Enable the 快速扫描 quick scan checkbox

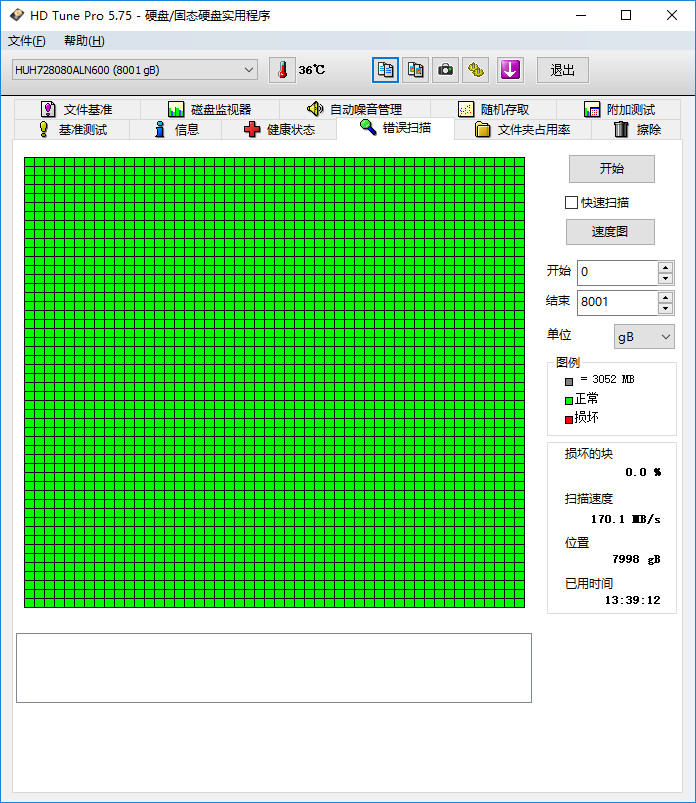coord(571,203)
